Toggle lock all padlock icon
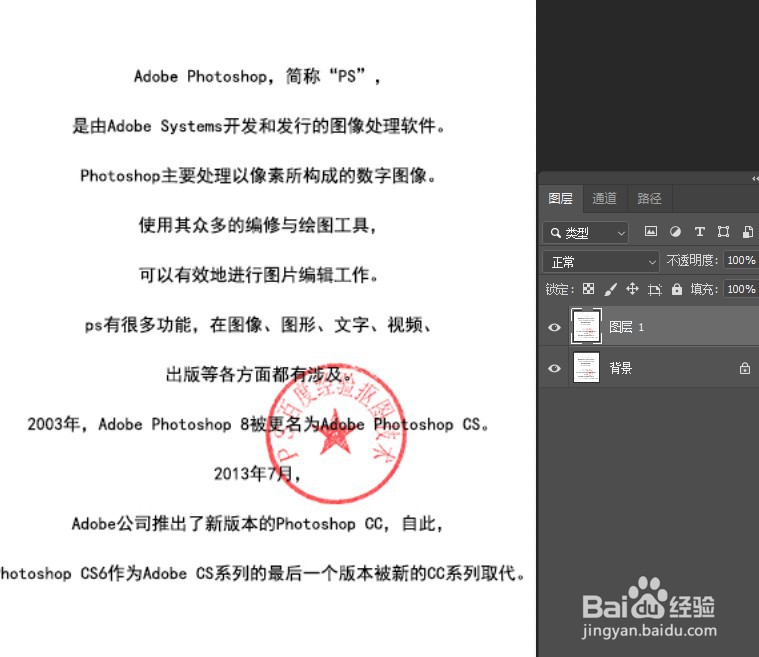Image resolution: width=759 pixels, height=657 pixels. click(677, 289)
